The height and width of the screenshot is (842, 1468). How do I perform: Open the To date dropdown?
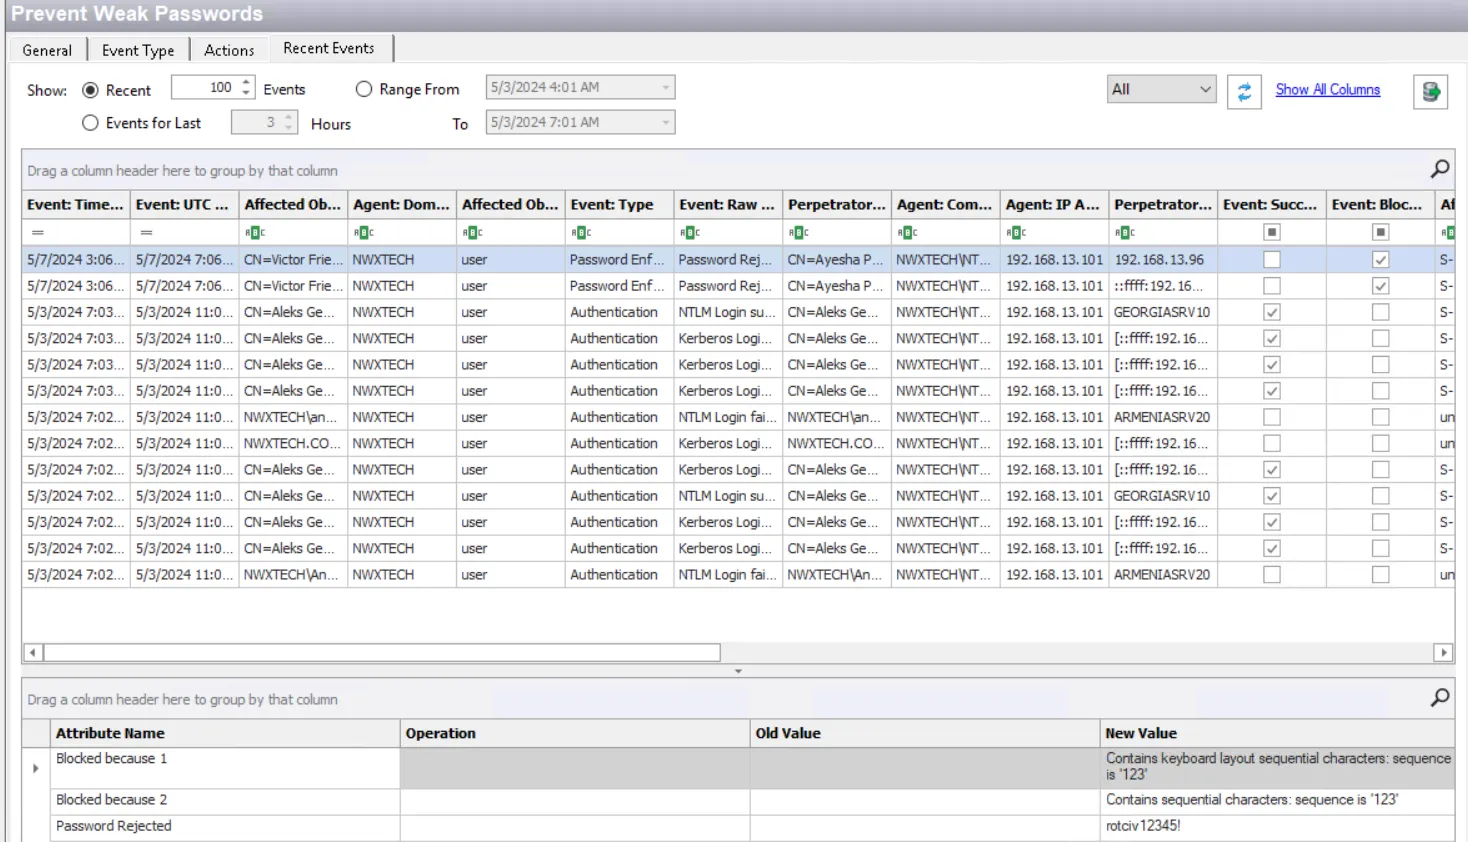[x=665, y=122]
